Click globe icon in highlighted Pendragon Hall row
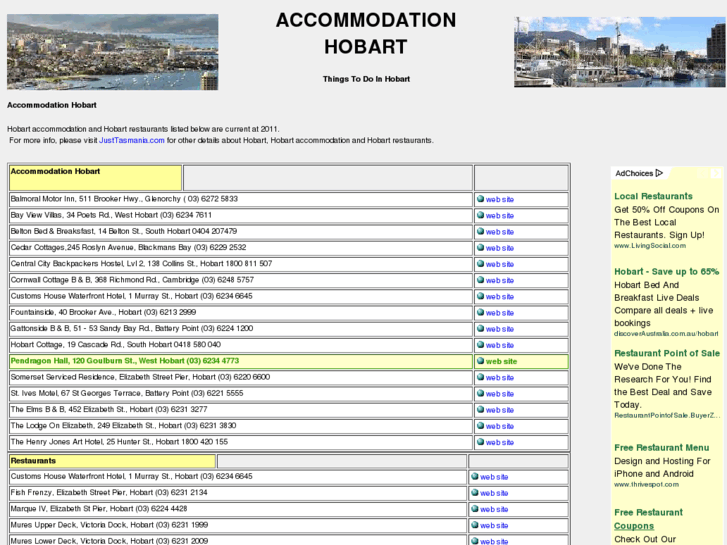This screenshot has width=727, height=545. click(480, 361)
